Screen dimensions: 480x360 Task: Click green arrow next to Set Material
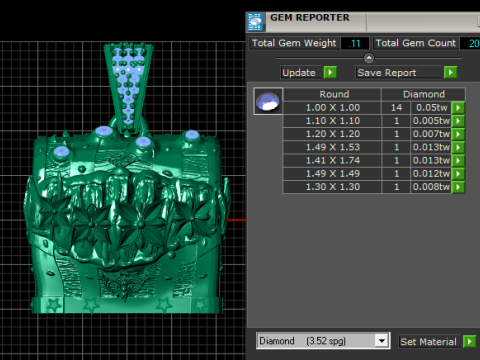470,341
